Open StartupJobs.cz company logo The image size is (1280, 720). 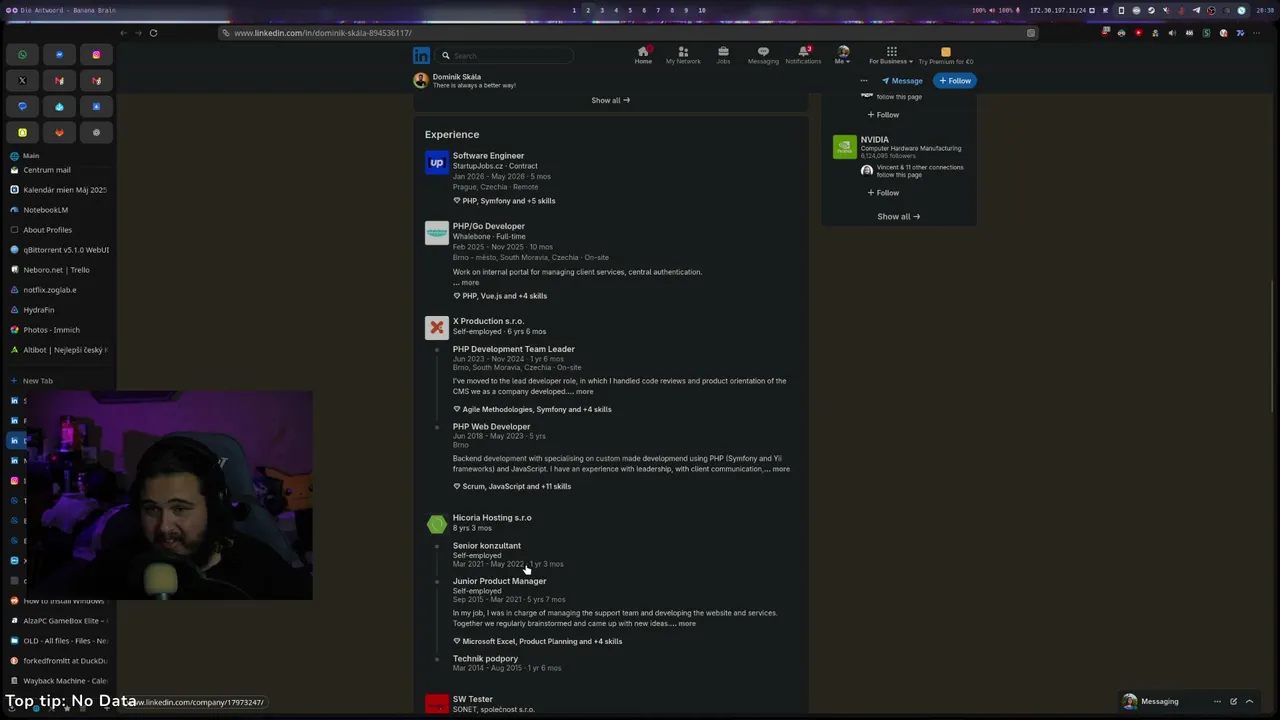pyautogui.click(x=437, y=163)
